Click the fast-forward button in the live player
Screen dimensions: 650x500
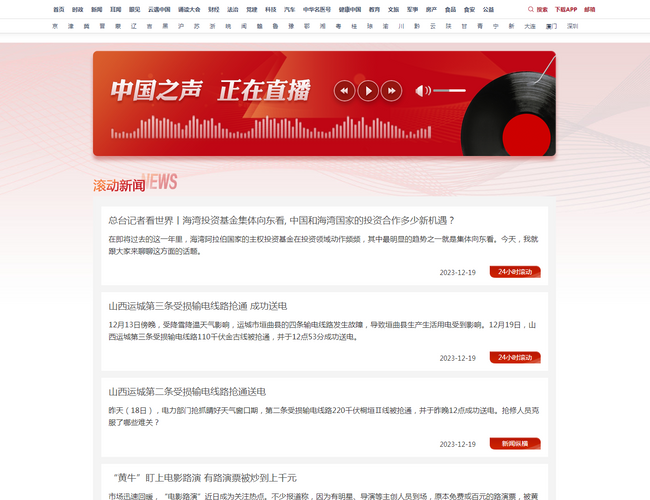coord(391,91)
